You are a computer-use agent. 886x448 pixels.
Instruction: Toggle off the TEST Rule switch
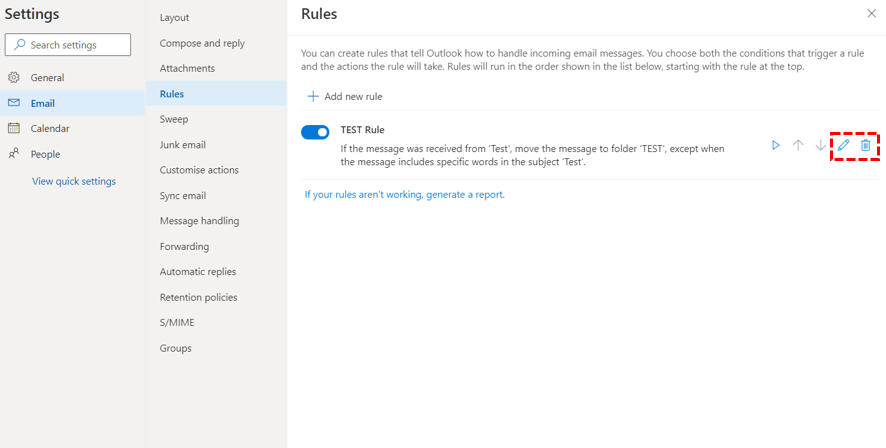(x=315, y=132)
